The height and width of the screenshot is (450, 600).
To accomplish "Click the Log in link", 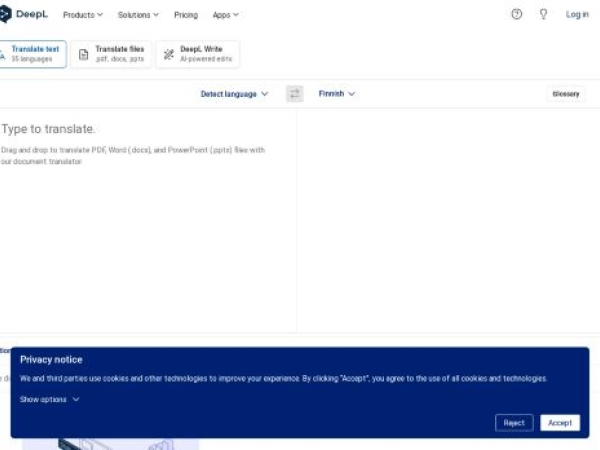I will tap(577, 15).
